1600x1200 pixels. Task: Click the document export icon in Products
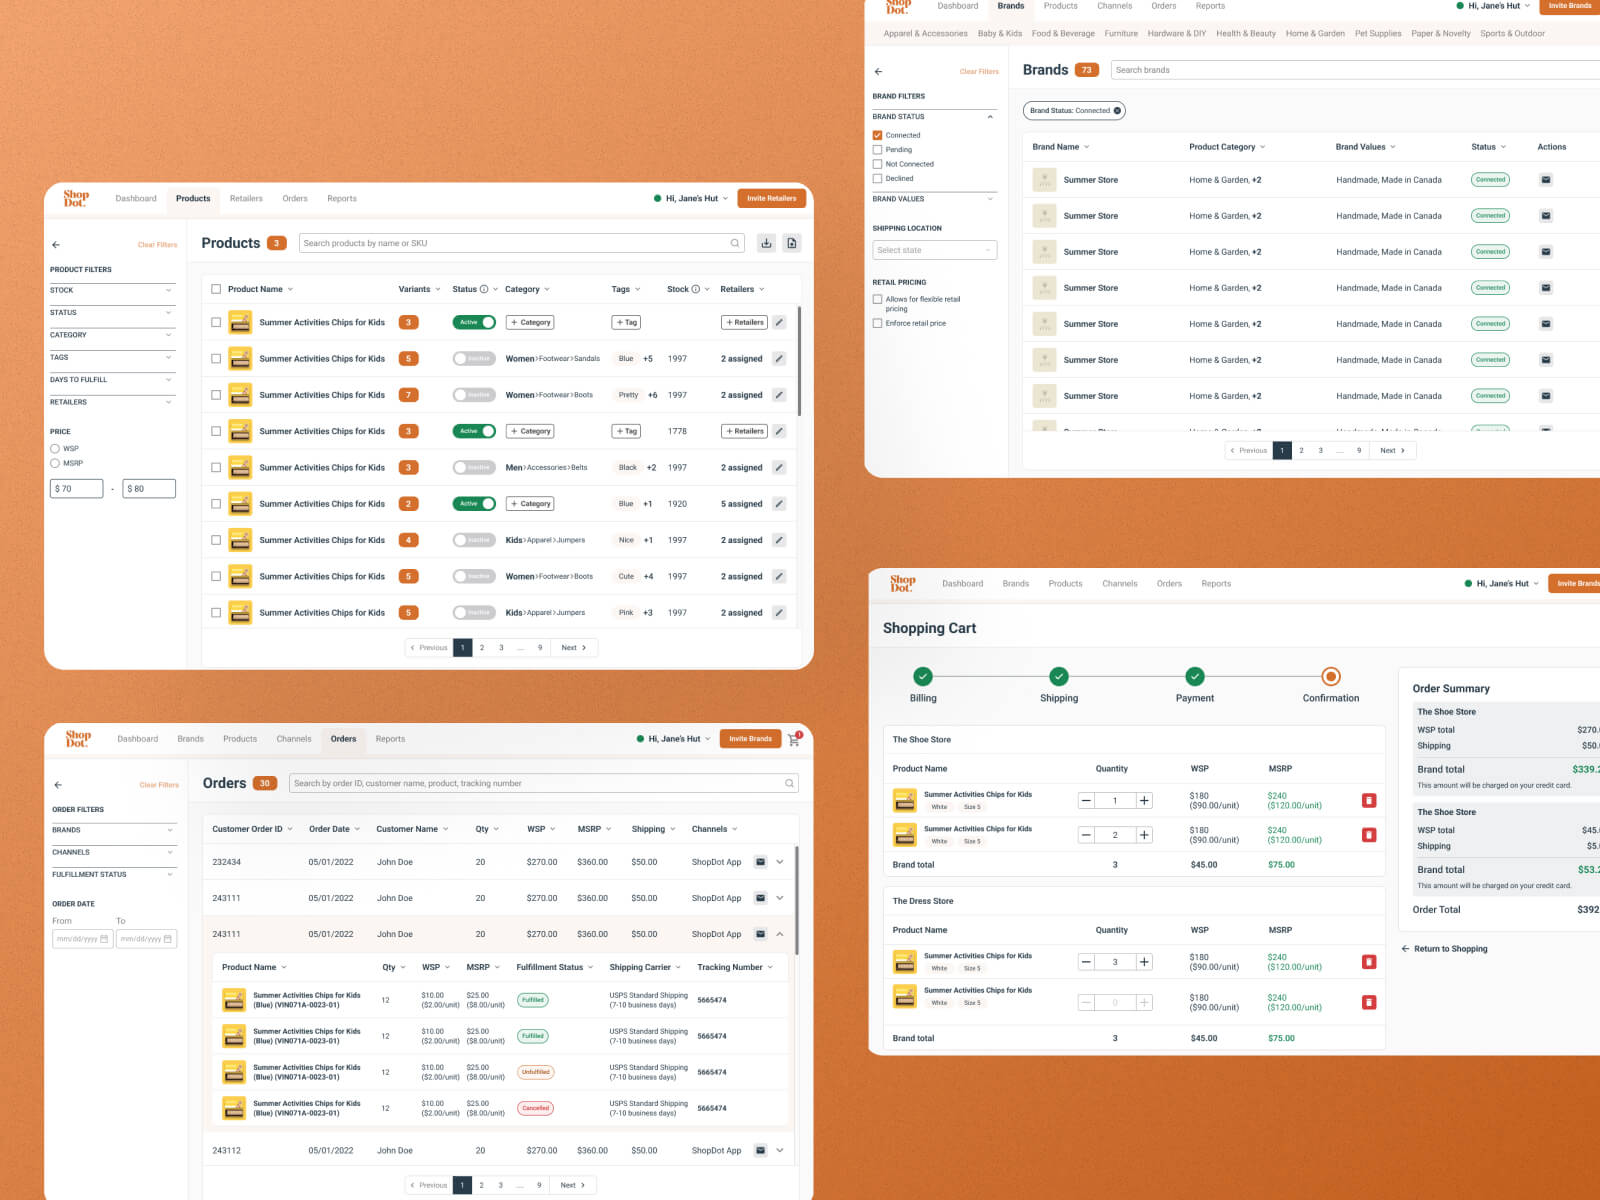point(791,243)
